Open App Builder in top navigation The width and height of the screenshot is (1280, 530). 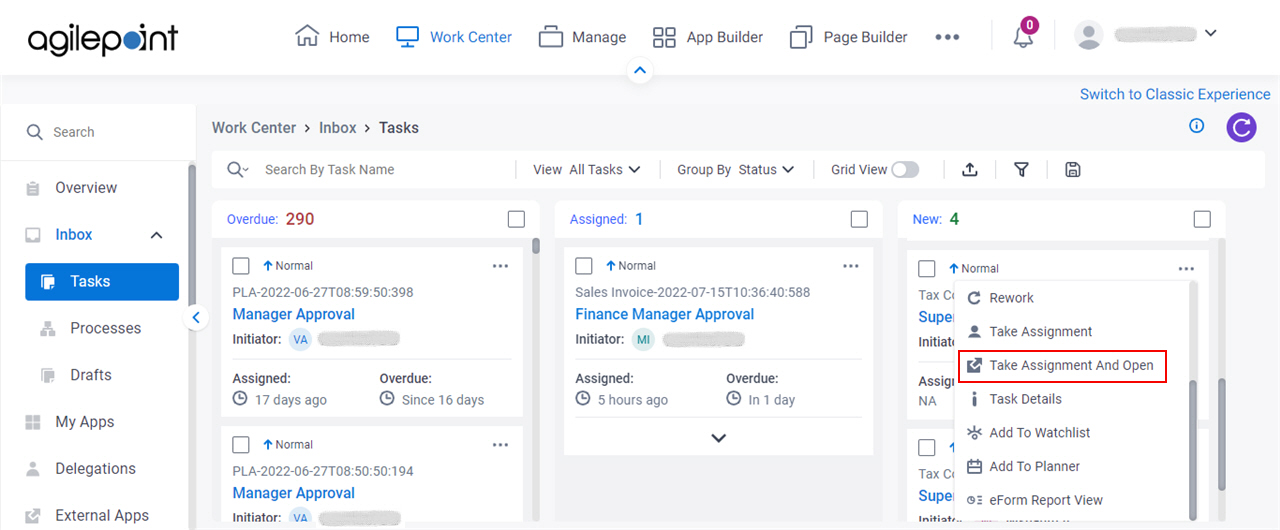pyautogui.click(x=707, y=37)
